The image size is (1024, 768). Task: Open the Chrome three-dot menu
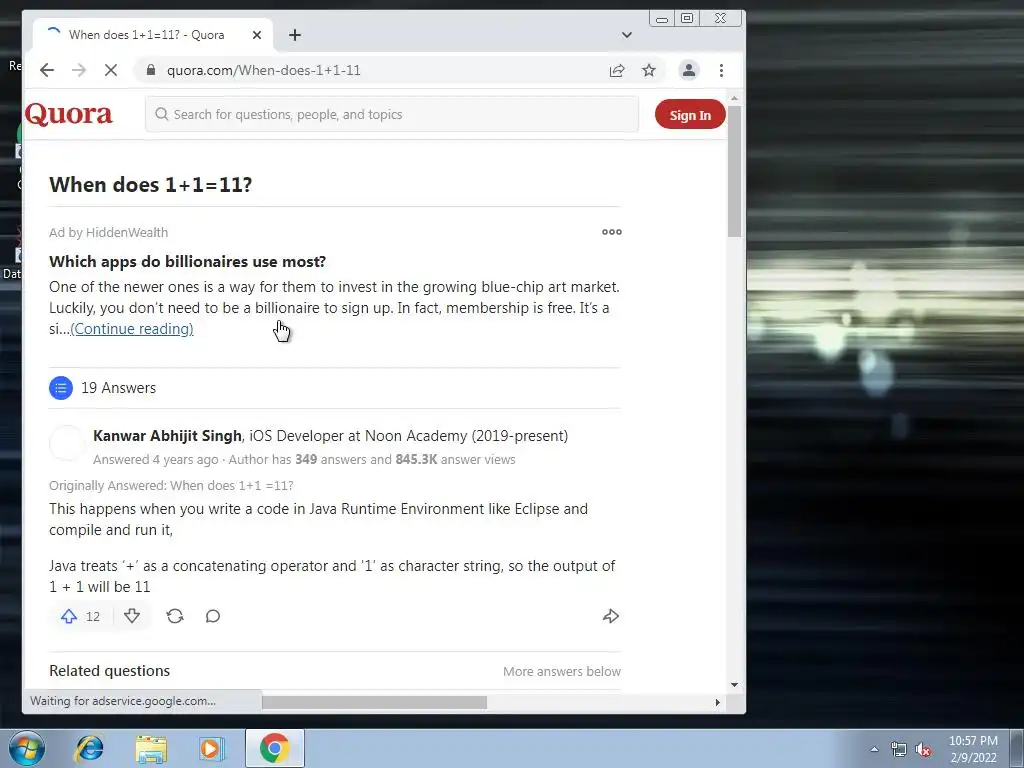(x=721, y=70)
